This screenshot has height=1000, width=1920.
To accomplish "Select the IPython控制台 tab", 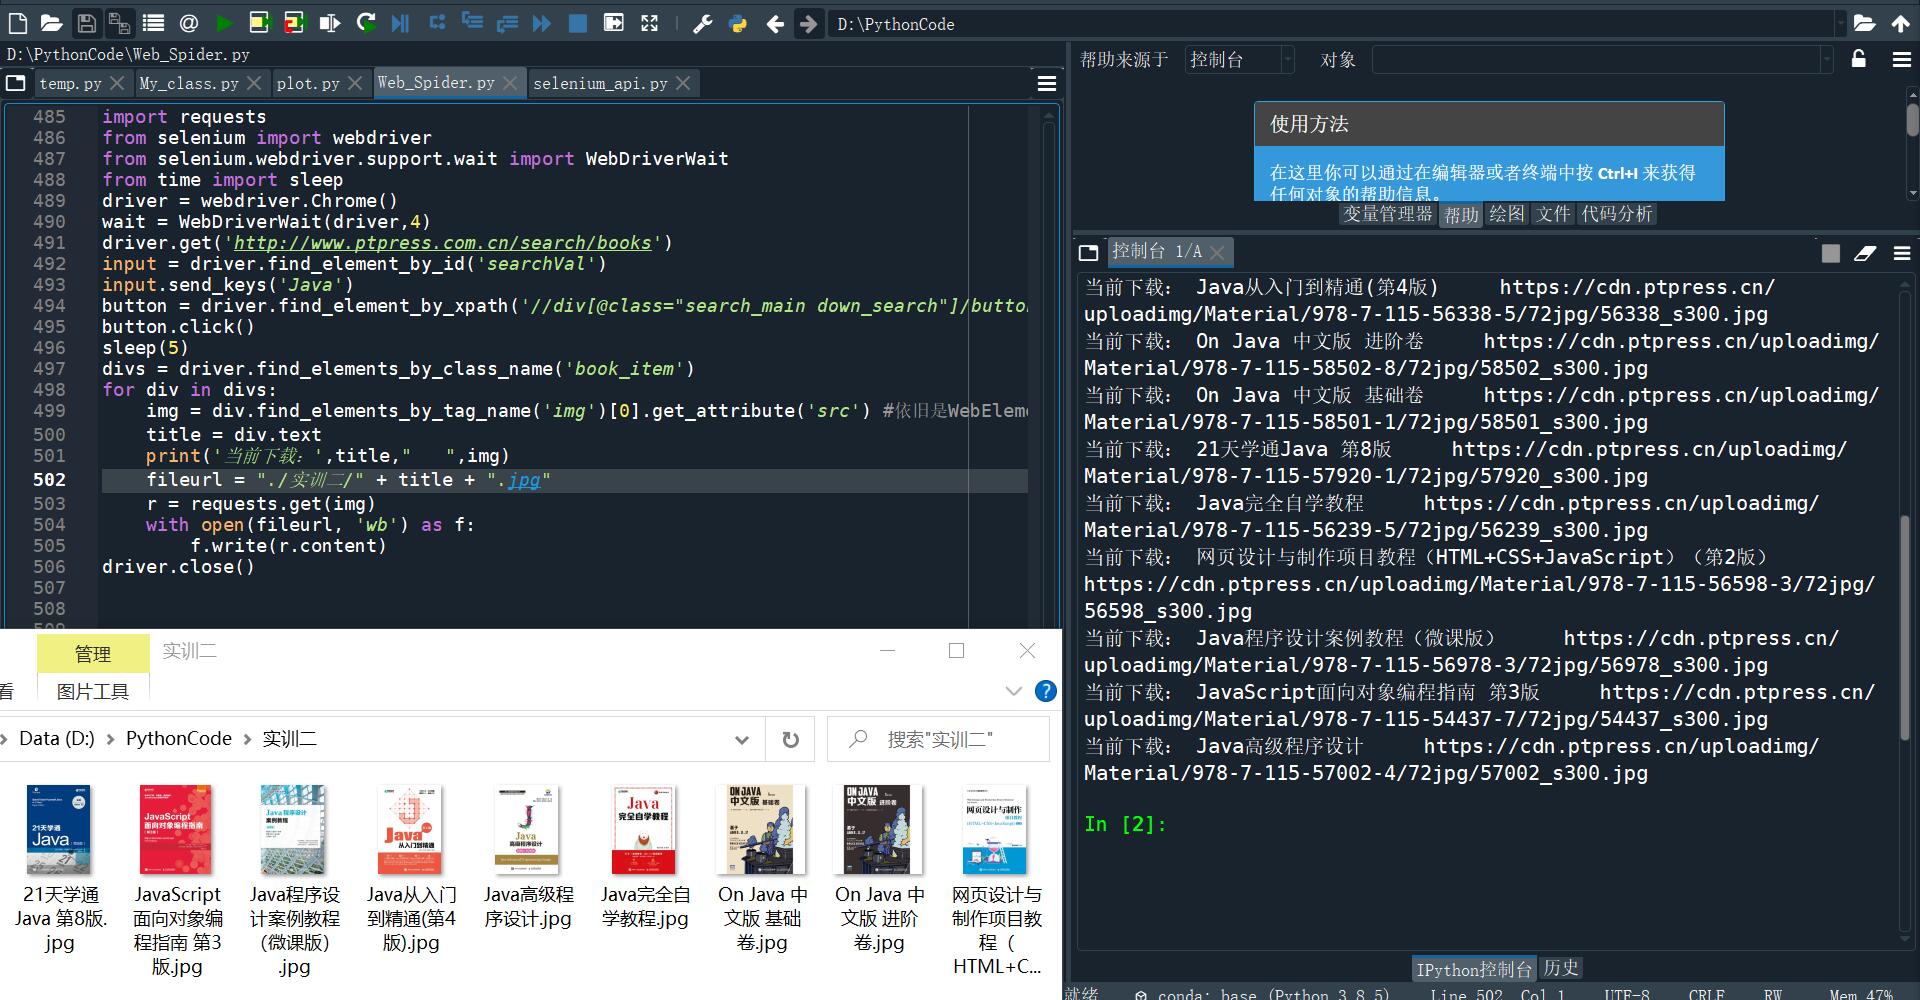I will coord(1473,969).
